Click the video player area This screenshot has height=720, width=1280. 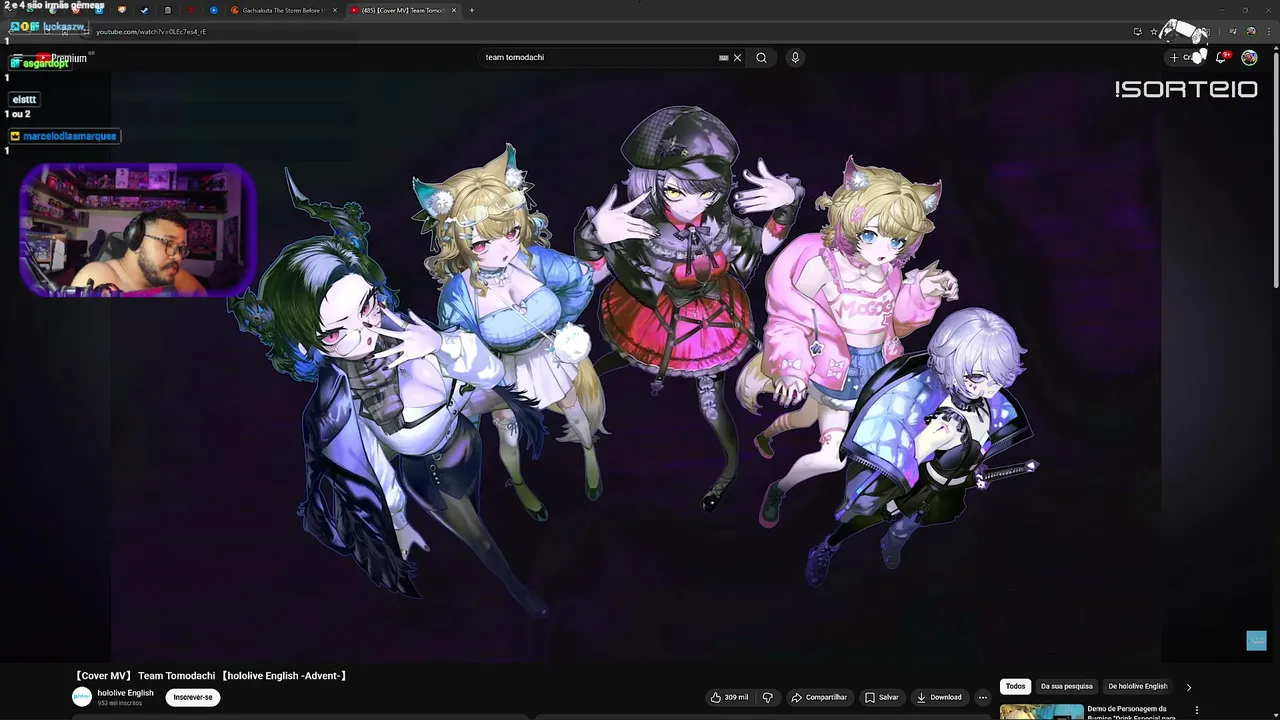(x=636, y=366)
